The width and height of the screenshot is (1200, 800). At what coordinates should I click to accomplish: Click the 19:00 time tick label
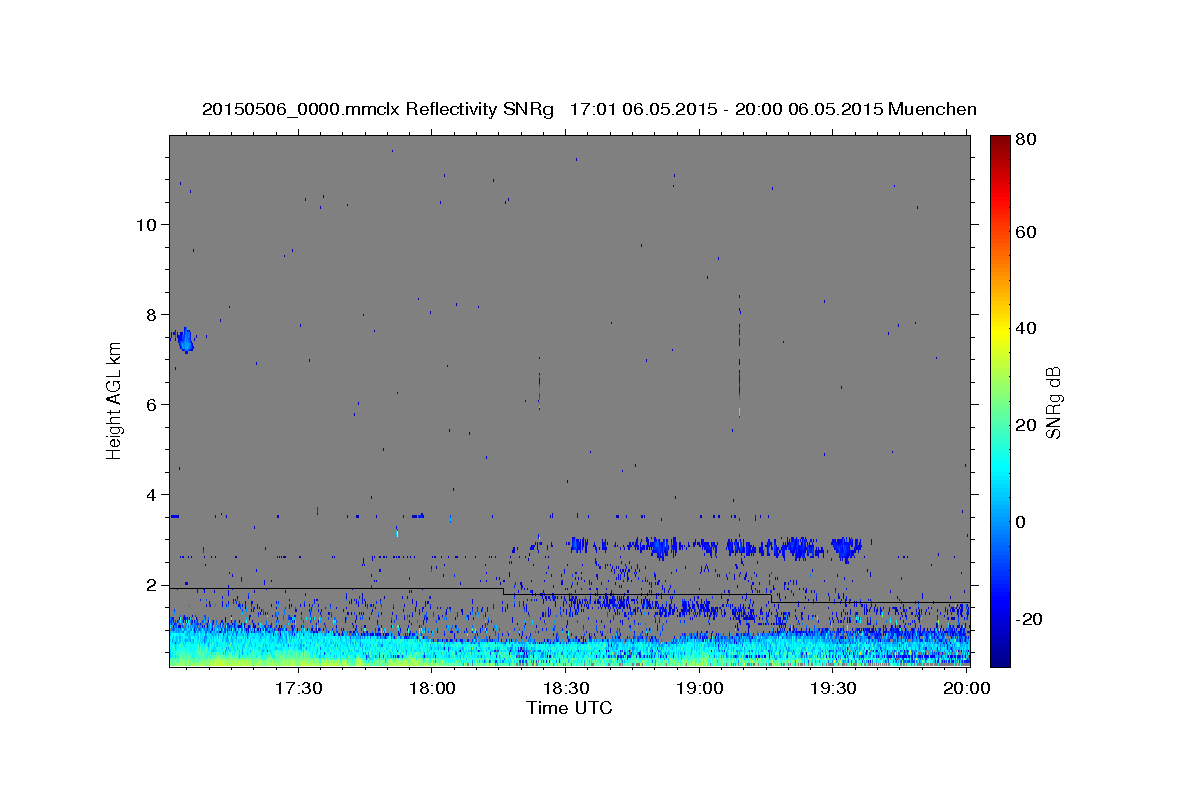[700, 689]
